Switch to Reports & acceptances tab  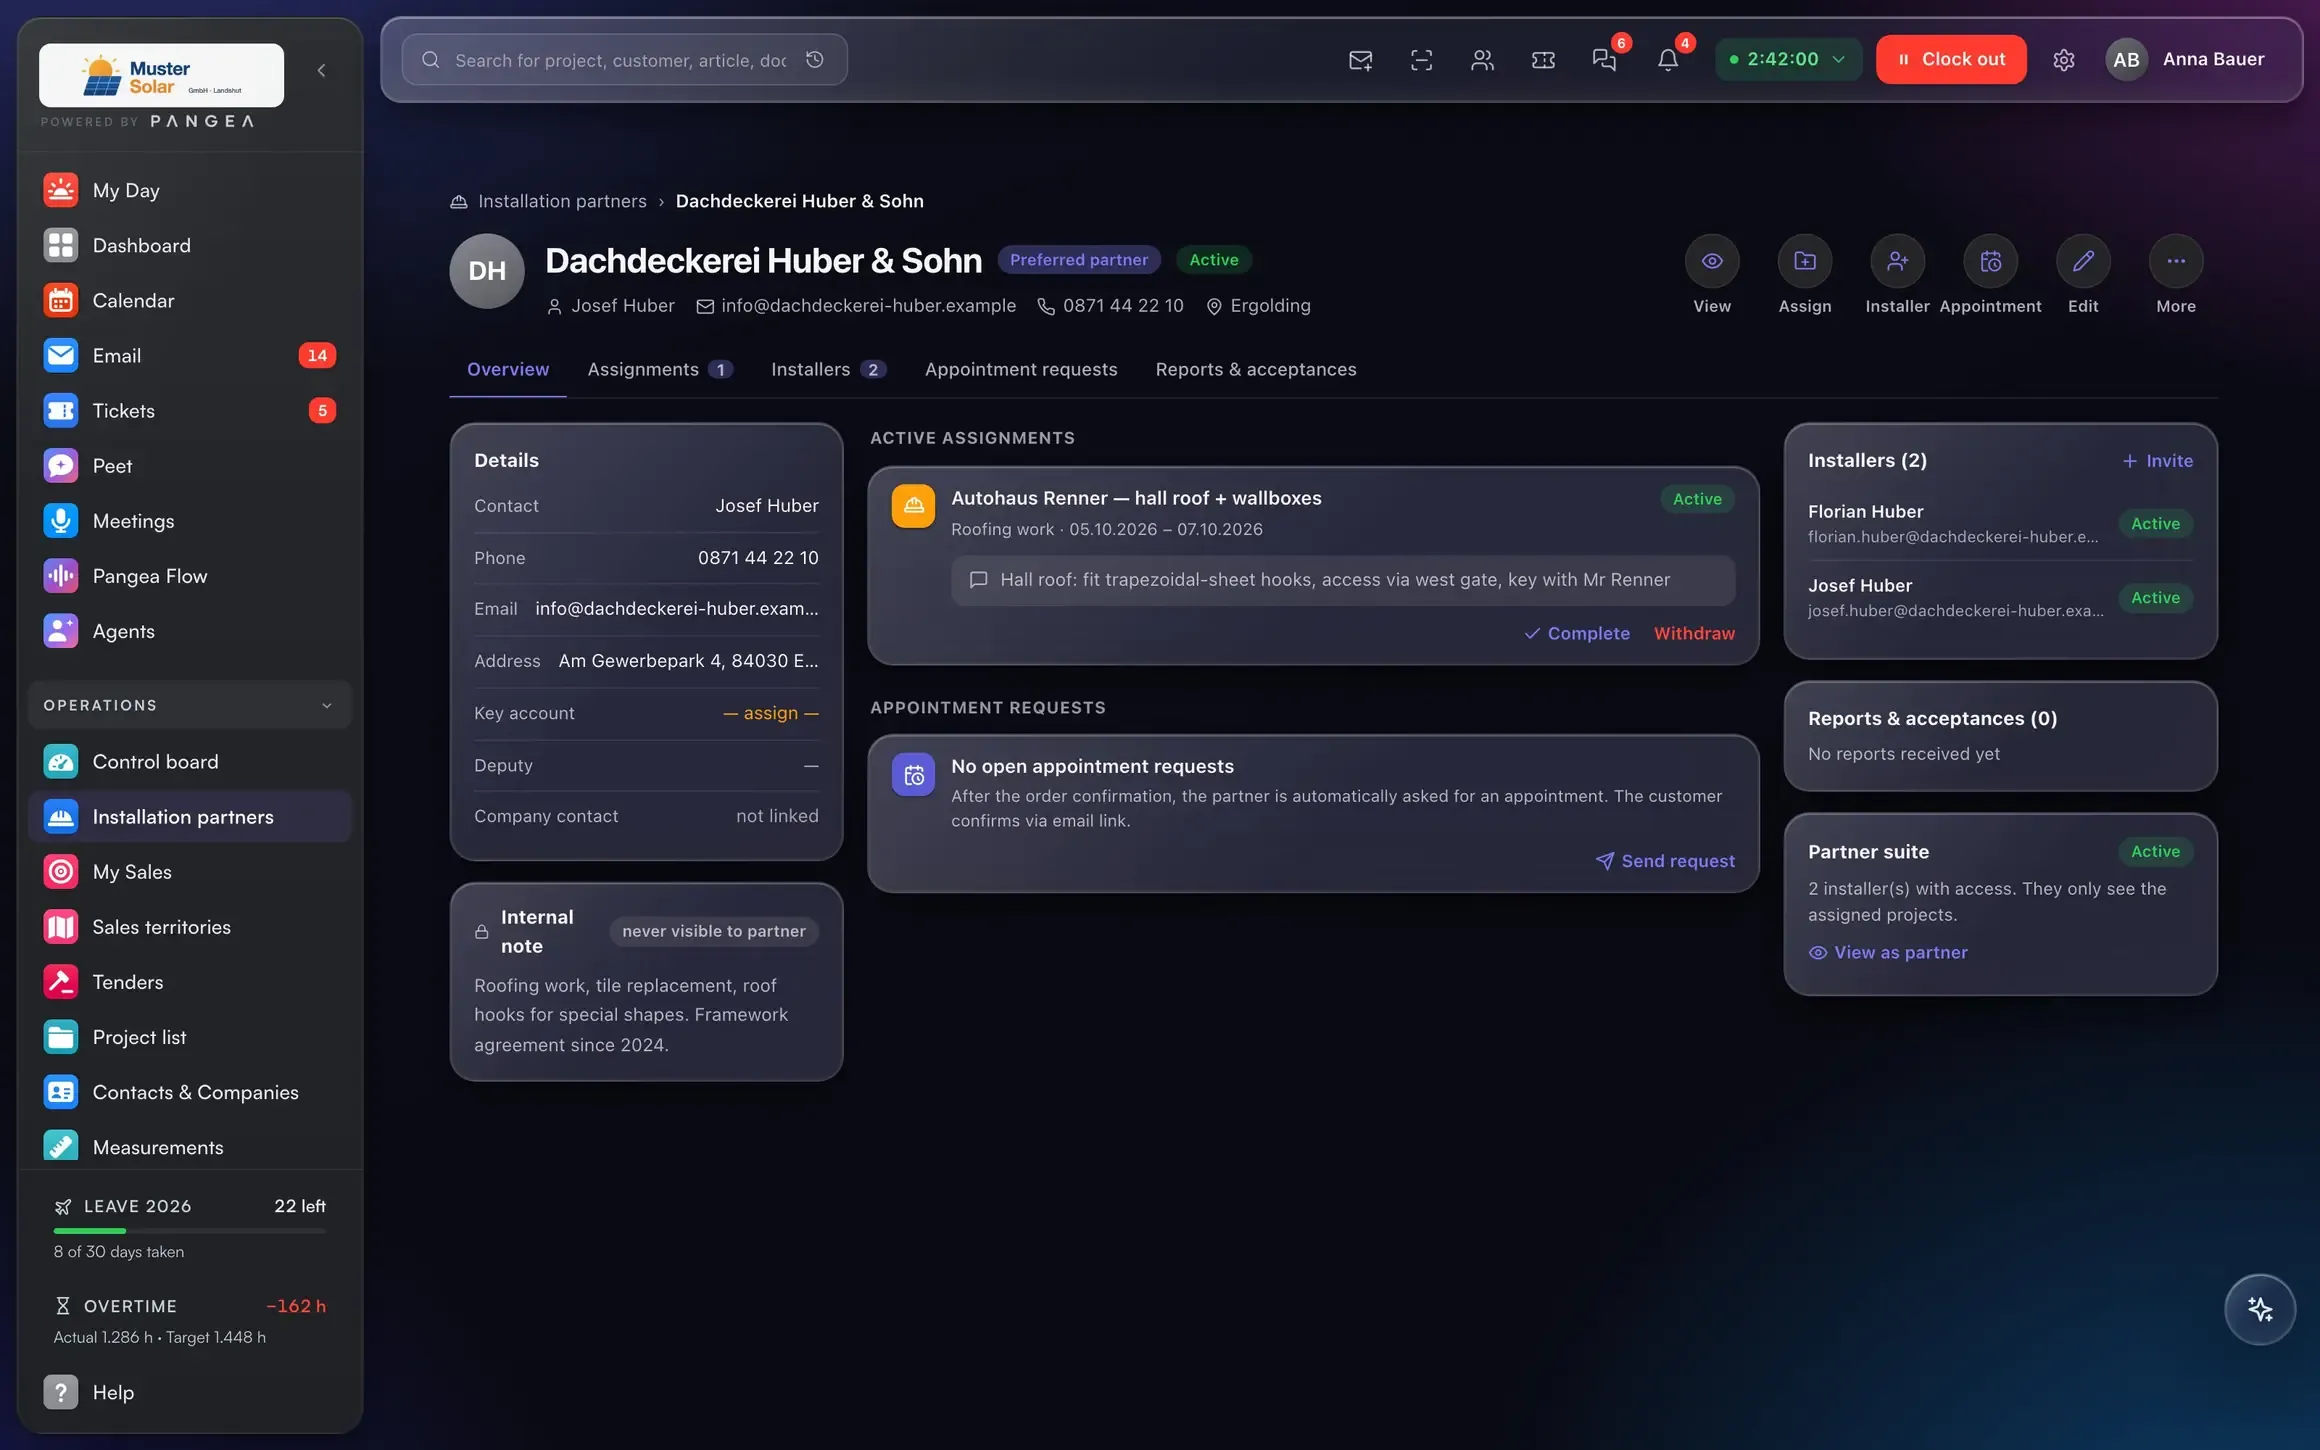click(x=1256, y=370)
